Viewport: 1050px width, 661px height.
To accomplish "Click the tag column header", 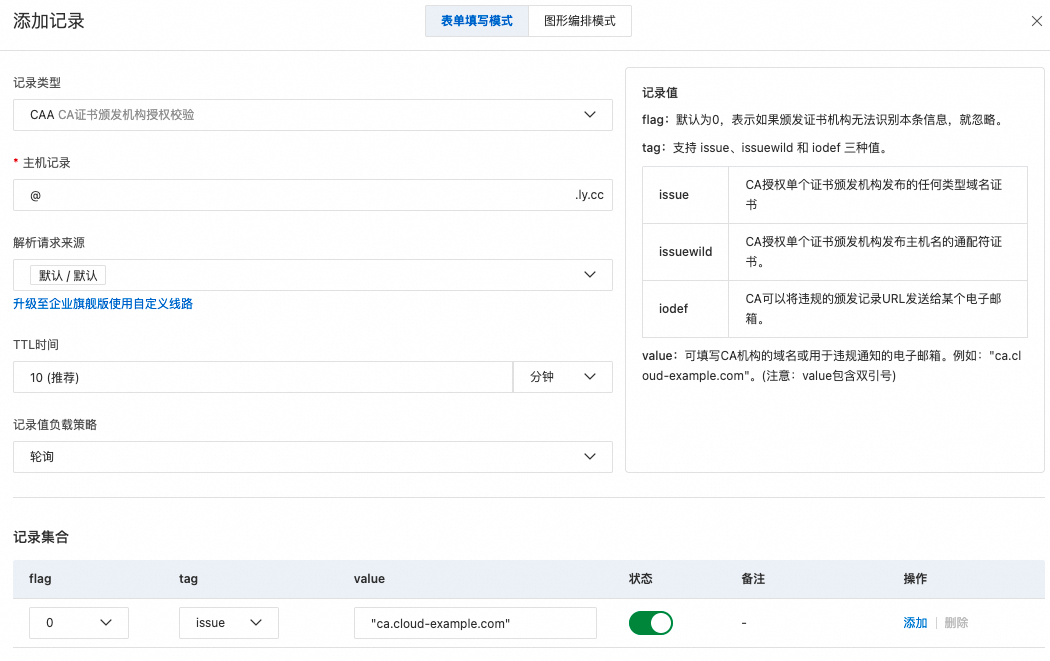I will 188,579.
